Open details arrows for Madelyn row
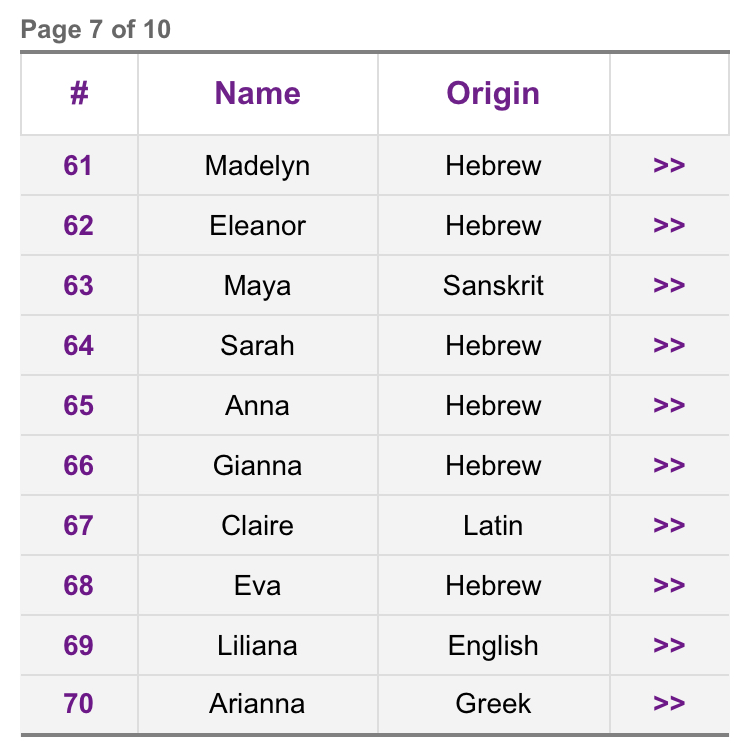 (x=669, y=166)
